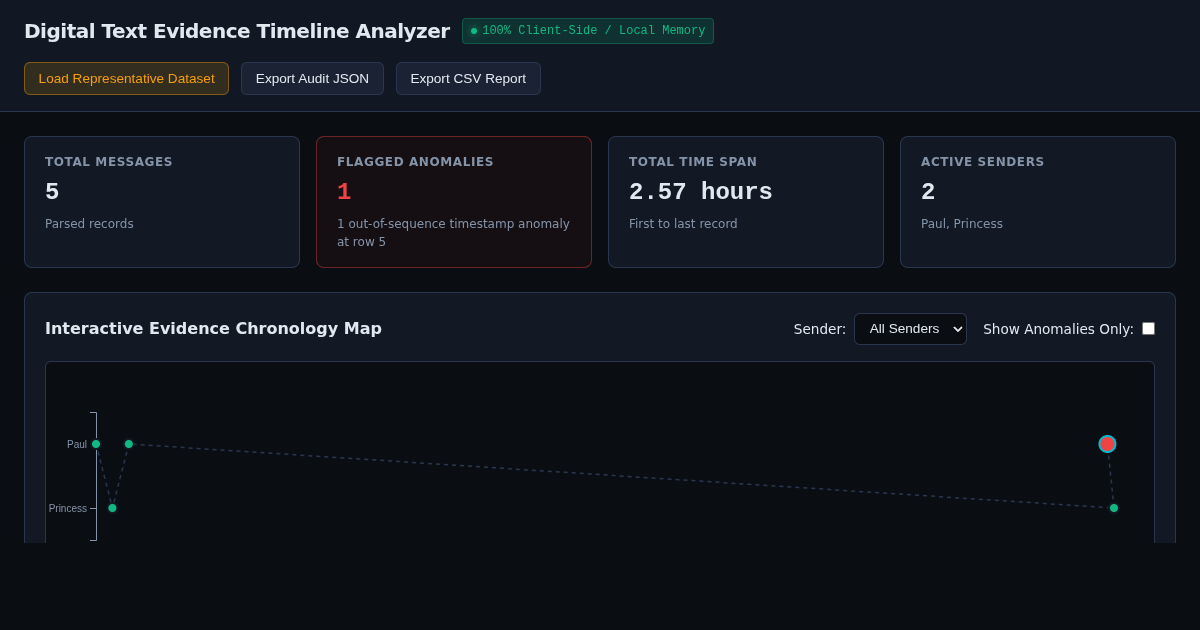Click the 'Princess' axis label on chart
Screen dimensions: 1200x630
click(x=68, y=508)
